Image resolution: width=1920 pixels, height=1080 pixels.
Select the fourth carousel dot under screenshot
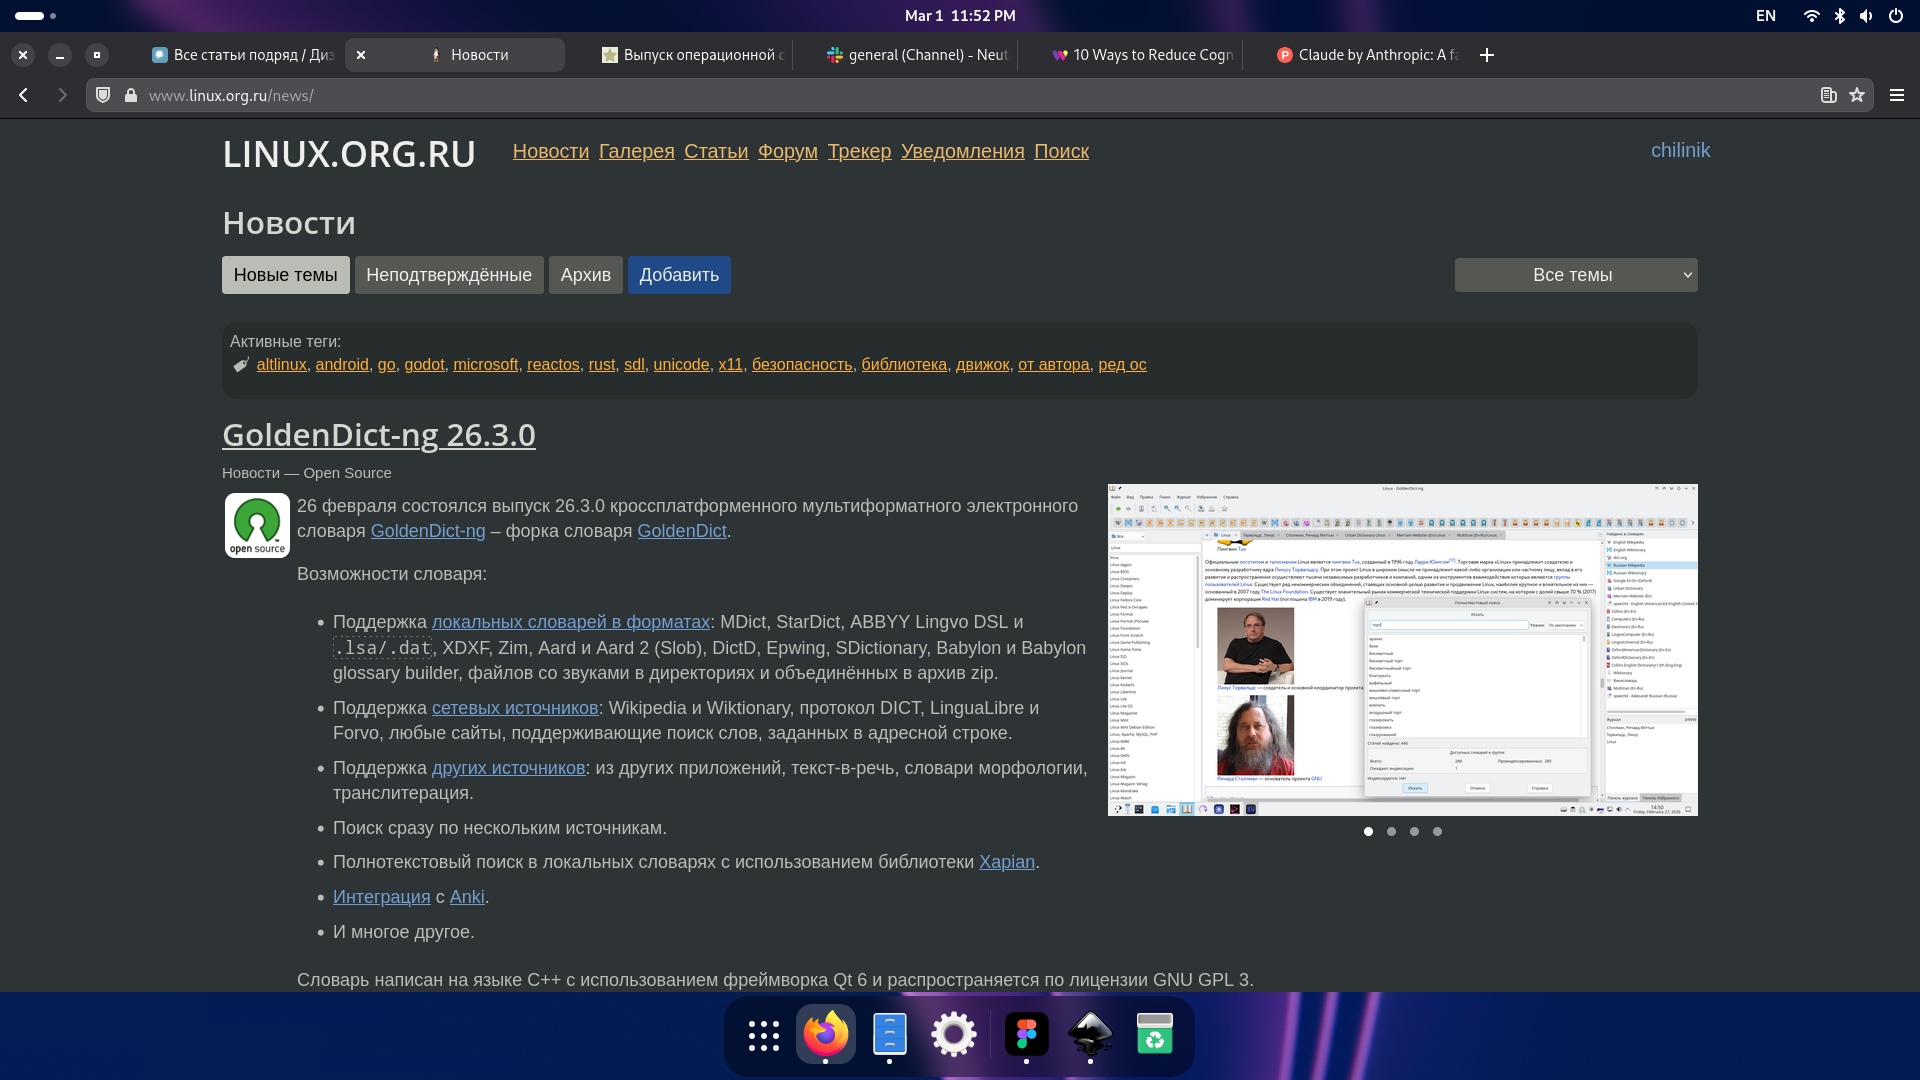(1437, 832)
